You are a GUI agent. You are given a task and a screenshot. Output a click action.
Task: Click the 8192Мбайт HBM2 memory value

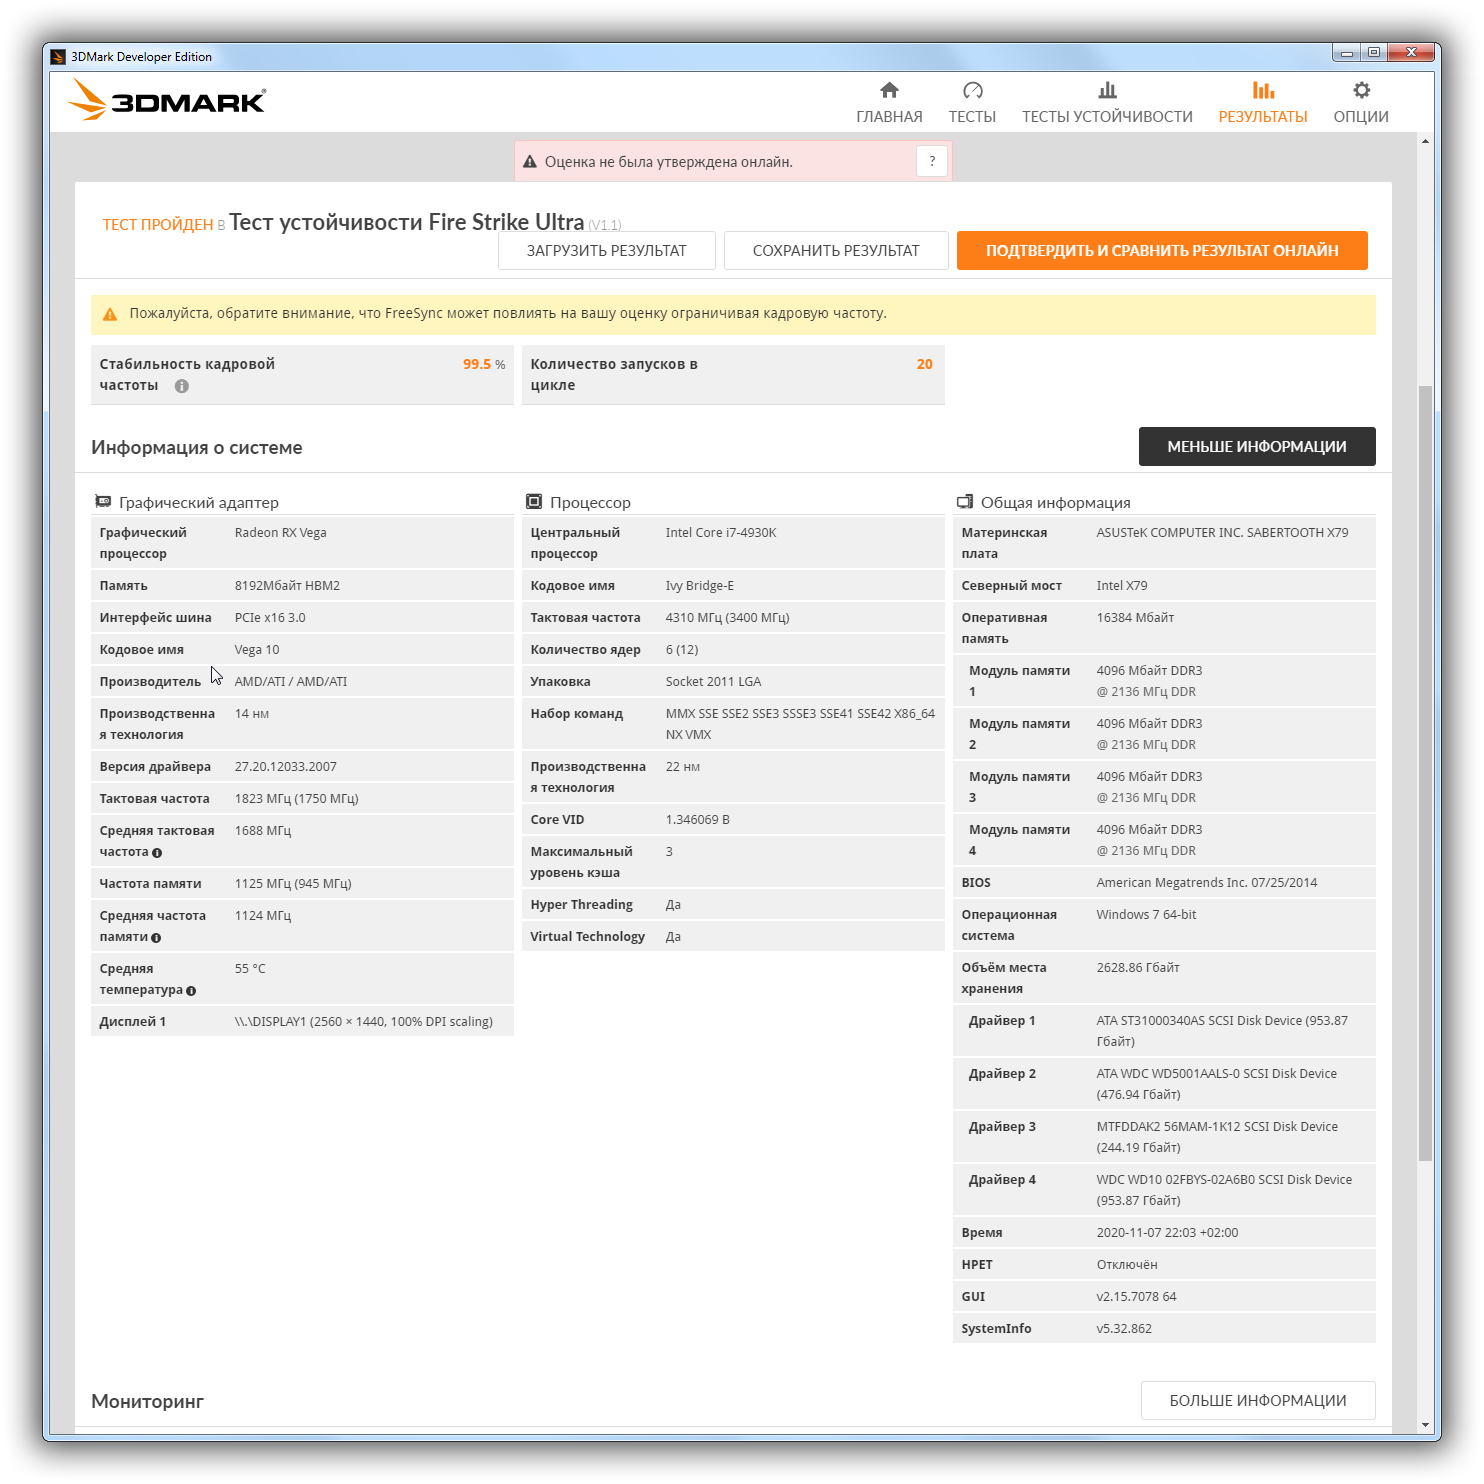(287, 586)
